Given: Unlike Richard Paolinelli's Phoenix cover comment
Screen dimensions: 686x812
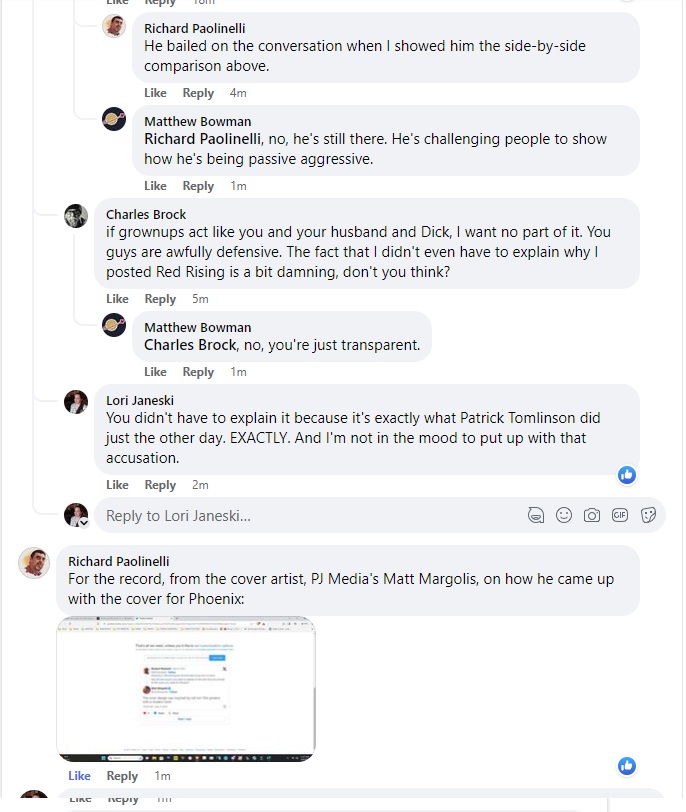Looking at the screenshot, I should click(79, 776).
